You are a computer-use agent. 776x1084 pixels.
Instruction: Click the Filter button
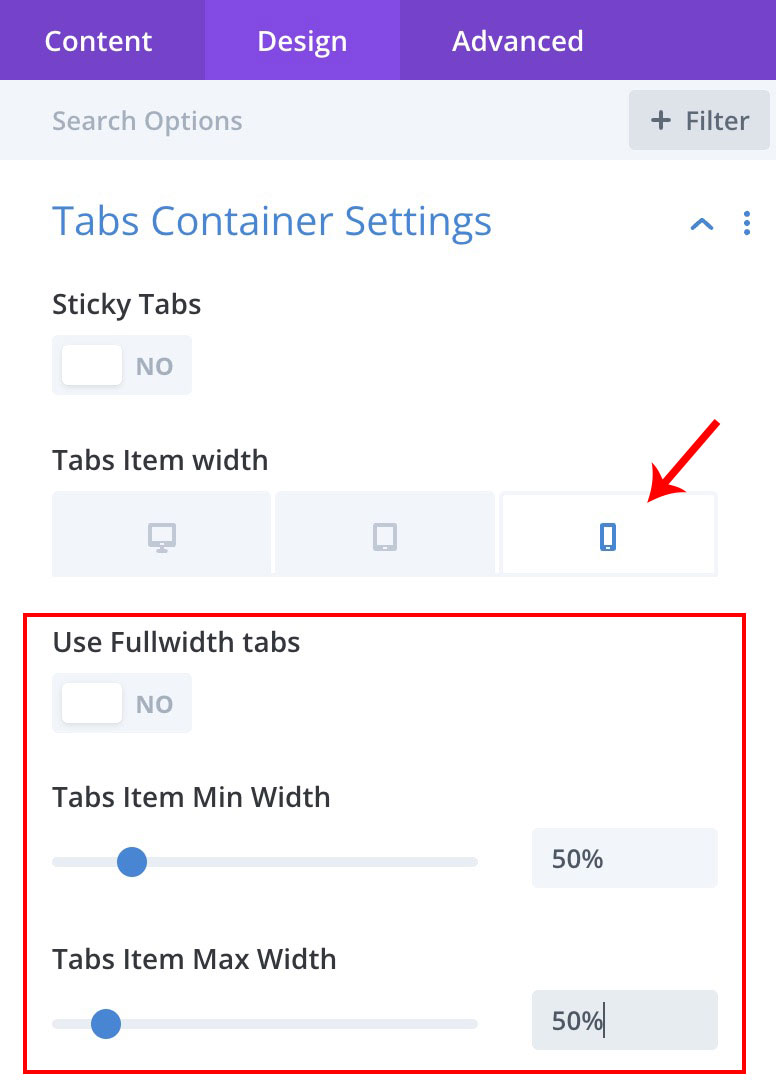point(699,120)
